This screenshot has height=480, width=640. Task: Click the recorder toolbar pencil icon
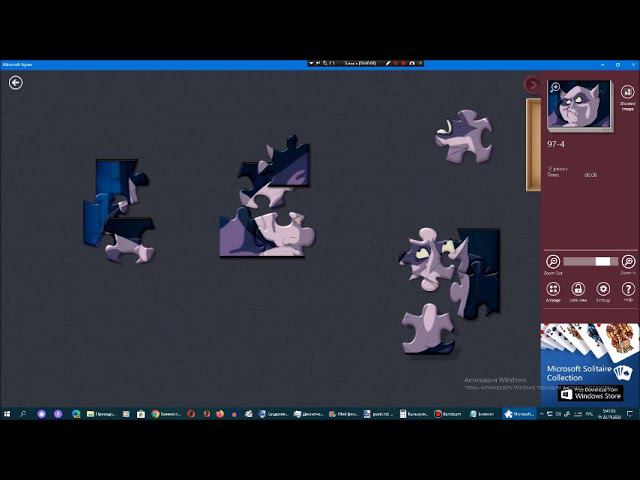click(x=388, y=63)
